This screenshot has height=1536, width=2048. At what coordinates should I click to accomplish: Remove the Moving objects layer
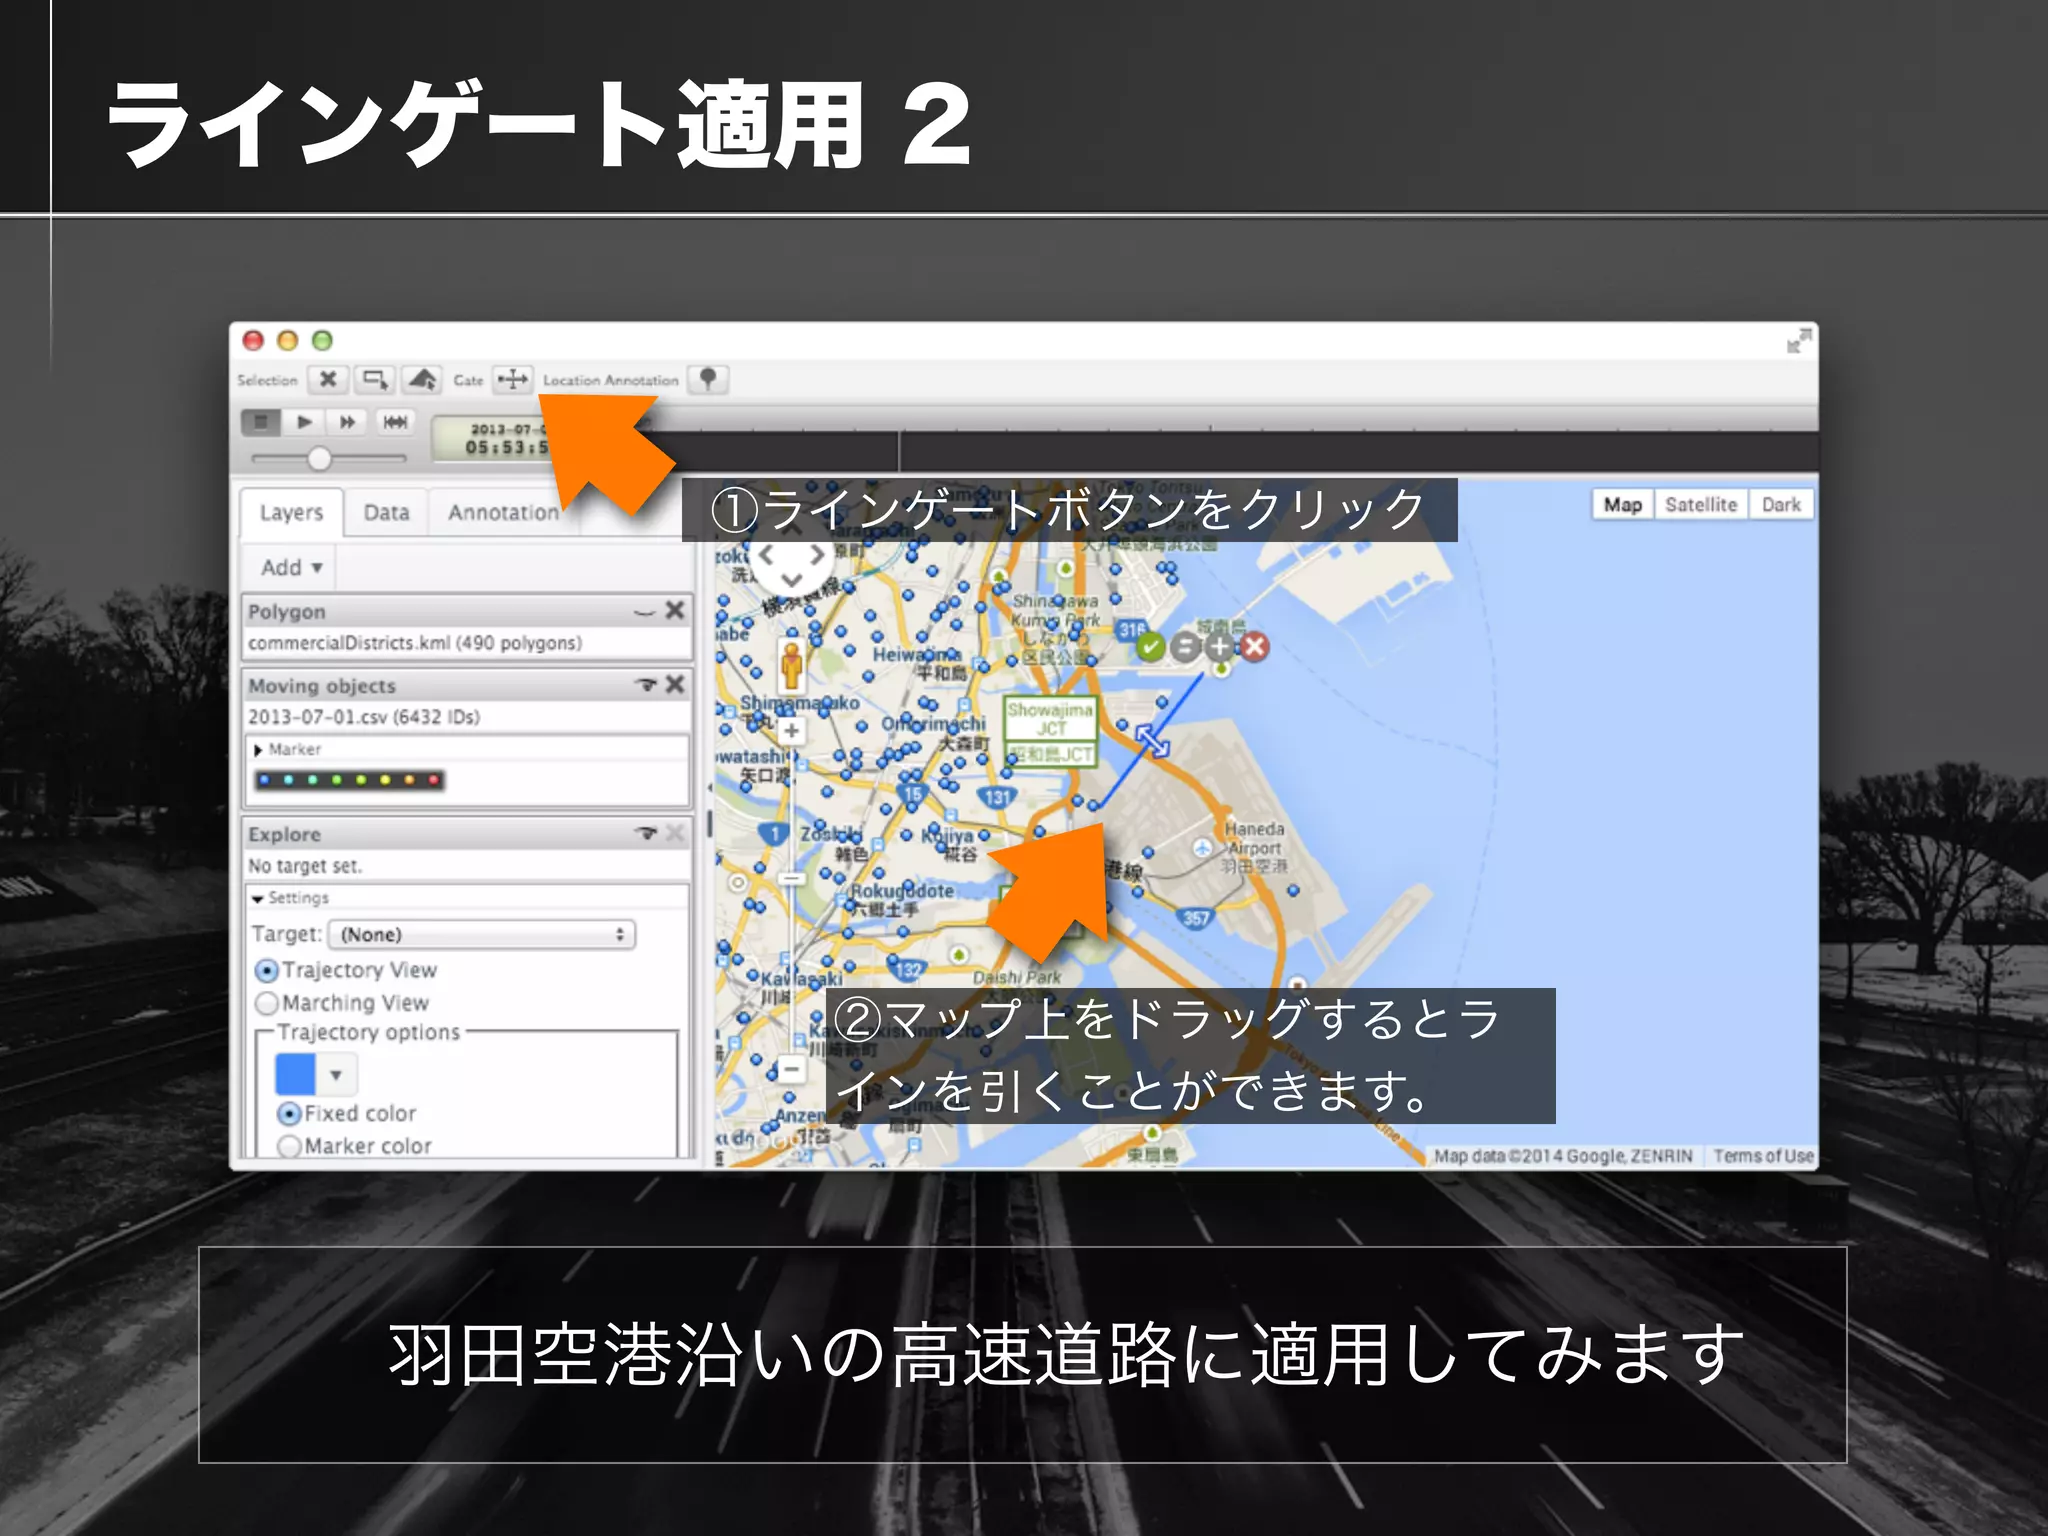point(675,684)
